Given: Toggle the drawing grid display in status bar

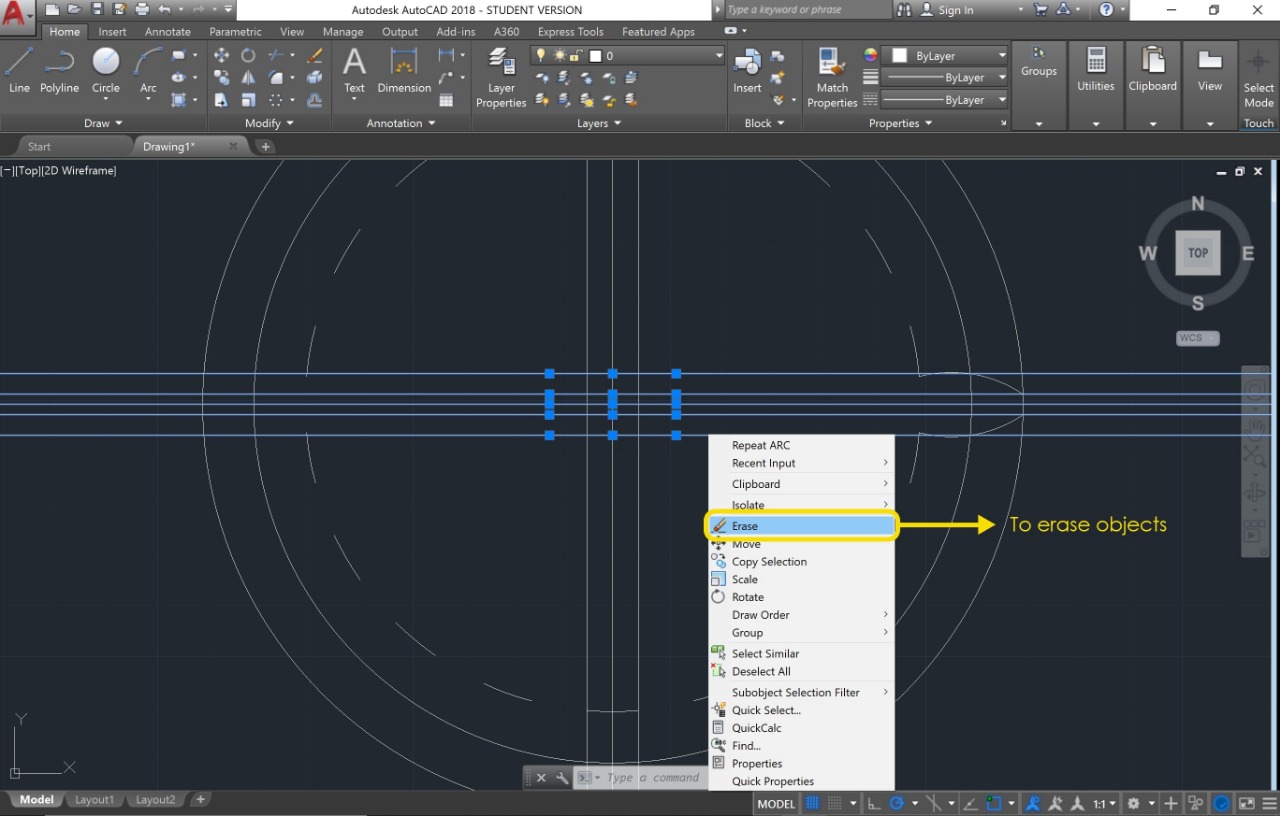Looking at the screenshot, I should (813, 803).
